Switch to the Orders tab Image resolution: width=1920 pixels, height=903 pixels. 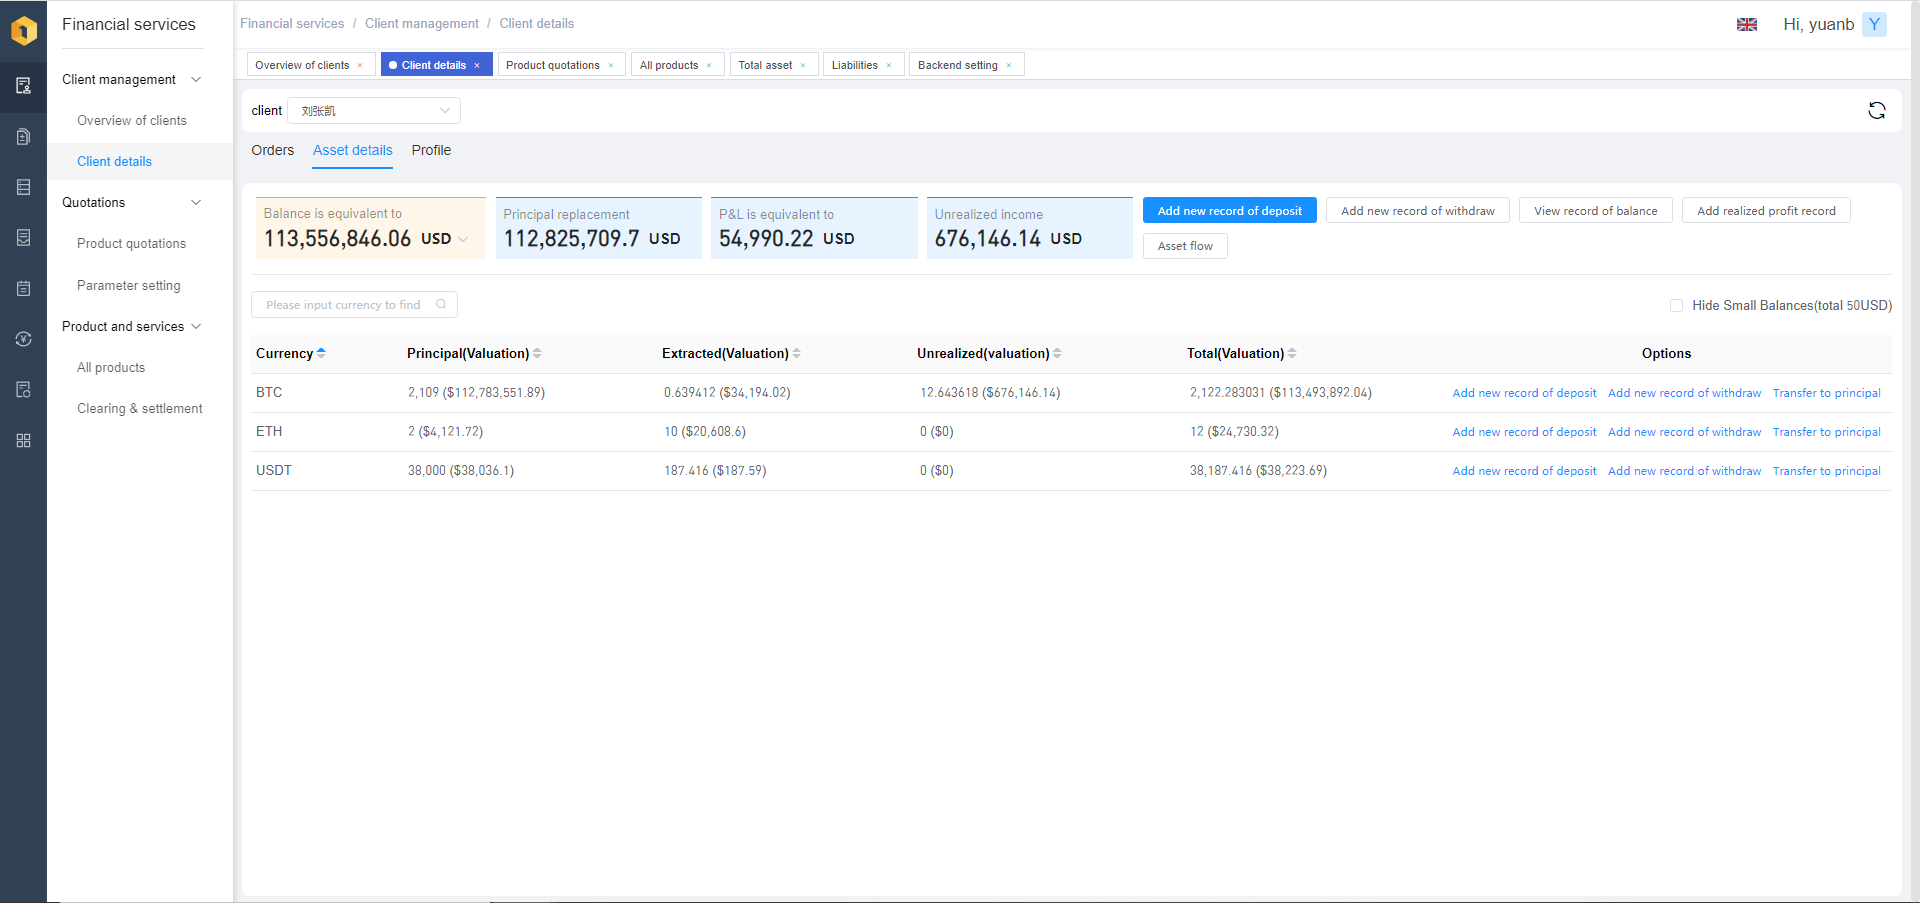pos(273,150)
